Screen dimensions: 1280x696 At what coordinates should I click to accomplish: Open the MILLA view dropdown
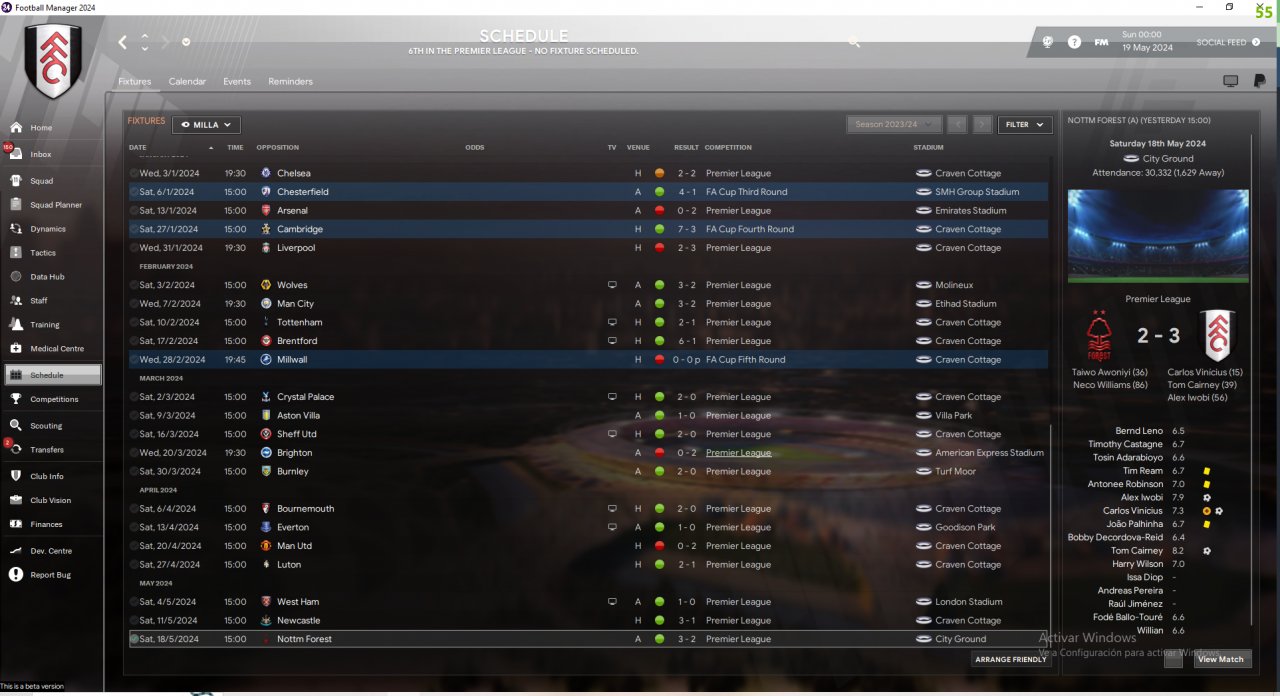click(x=206, y=125)
